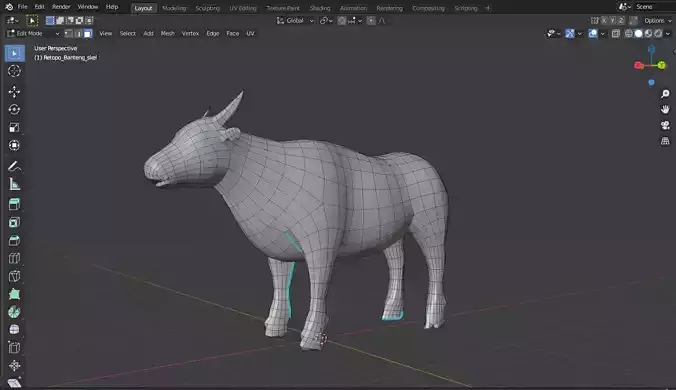Toggle viewport overlays

[593, 34]
